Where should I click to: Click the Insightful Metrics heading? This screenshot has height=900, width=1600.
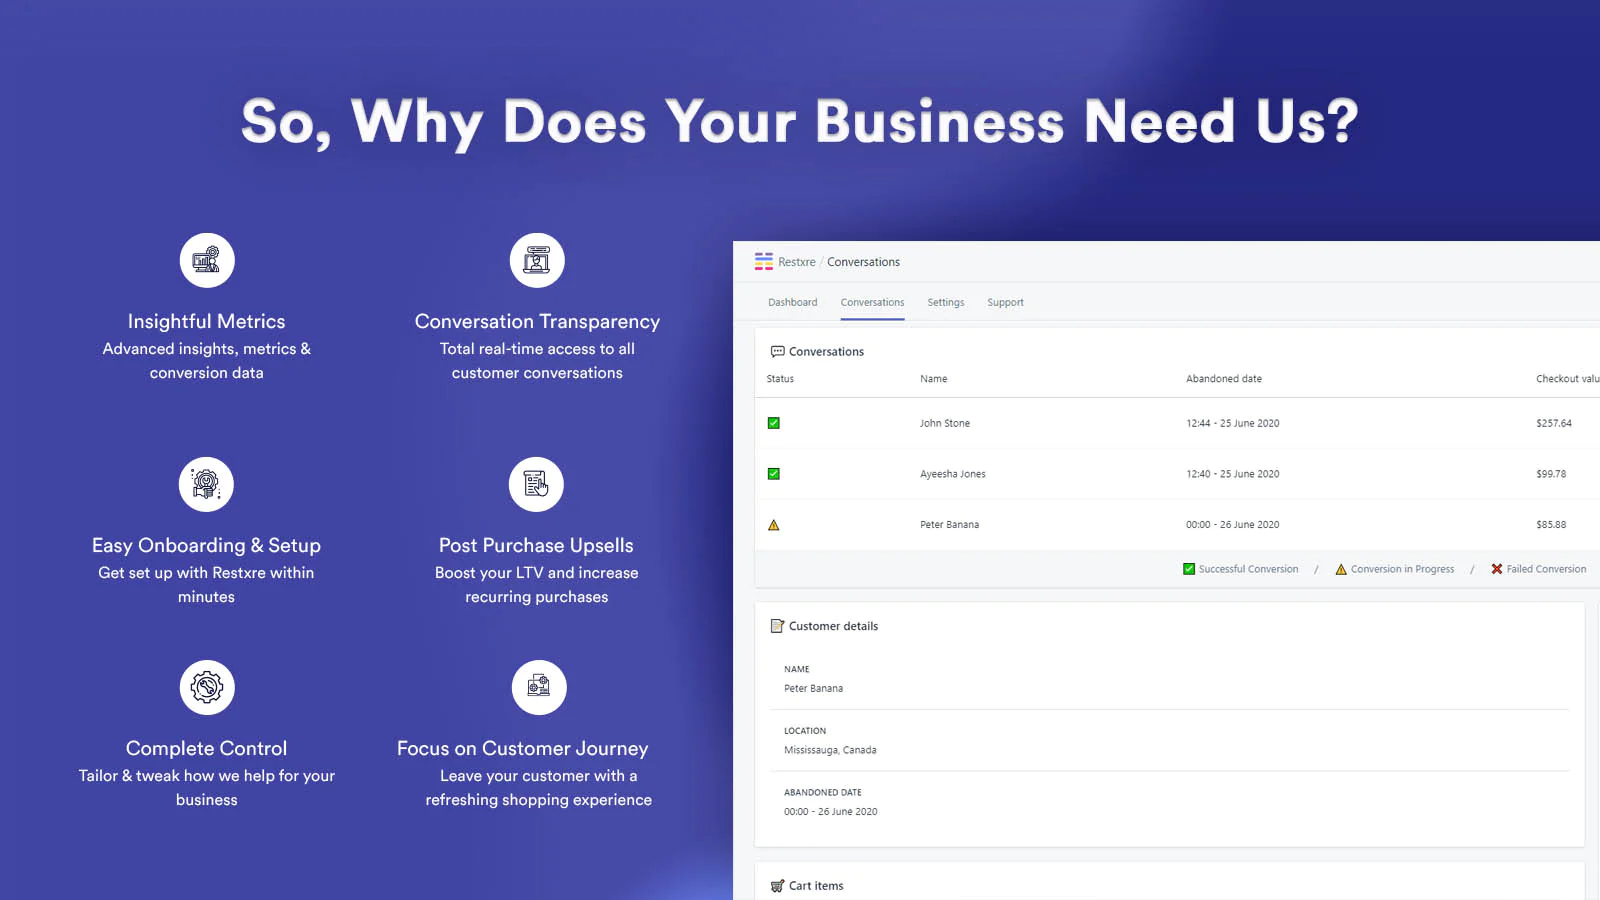pos(206,321)
